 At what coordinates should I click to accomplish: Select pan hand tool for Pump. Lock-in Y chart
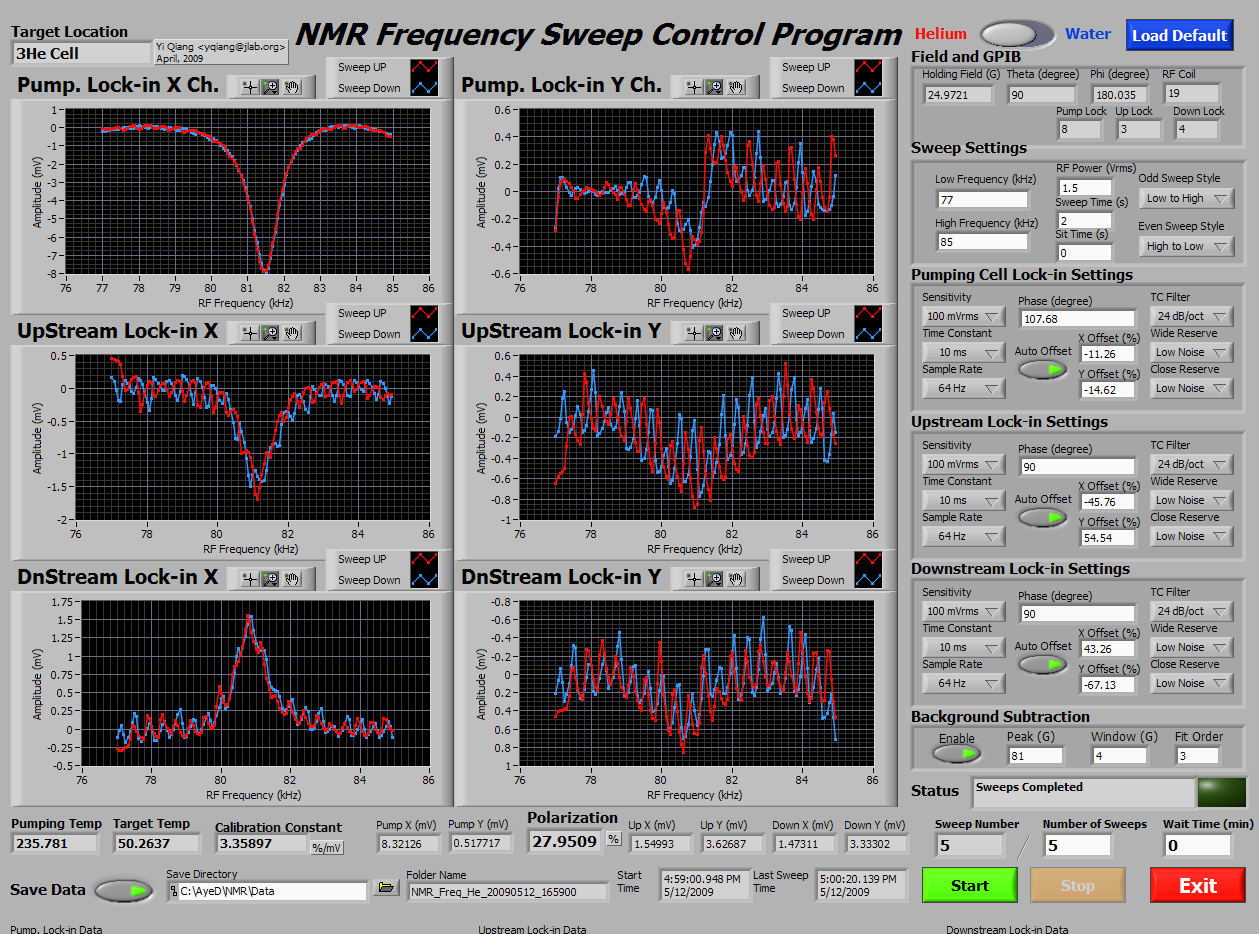(736, 87)
